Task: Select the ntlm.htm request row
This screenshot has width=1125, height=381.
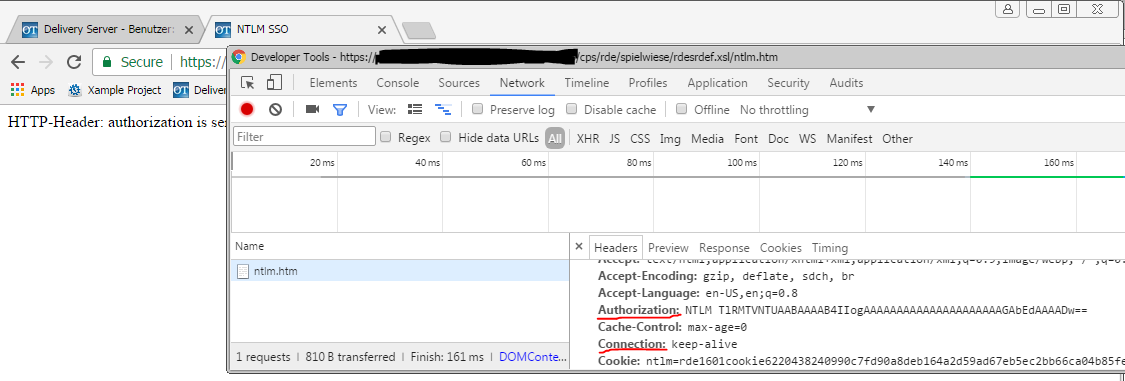Action: (x=400, y=271)
